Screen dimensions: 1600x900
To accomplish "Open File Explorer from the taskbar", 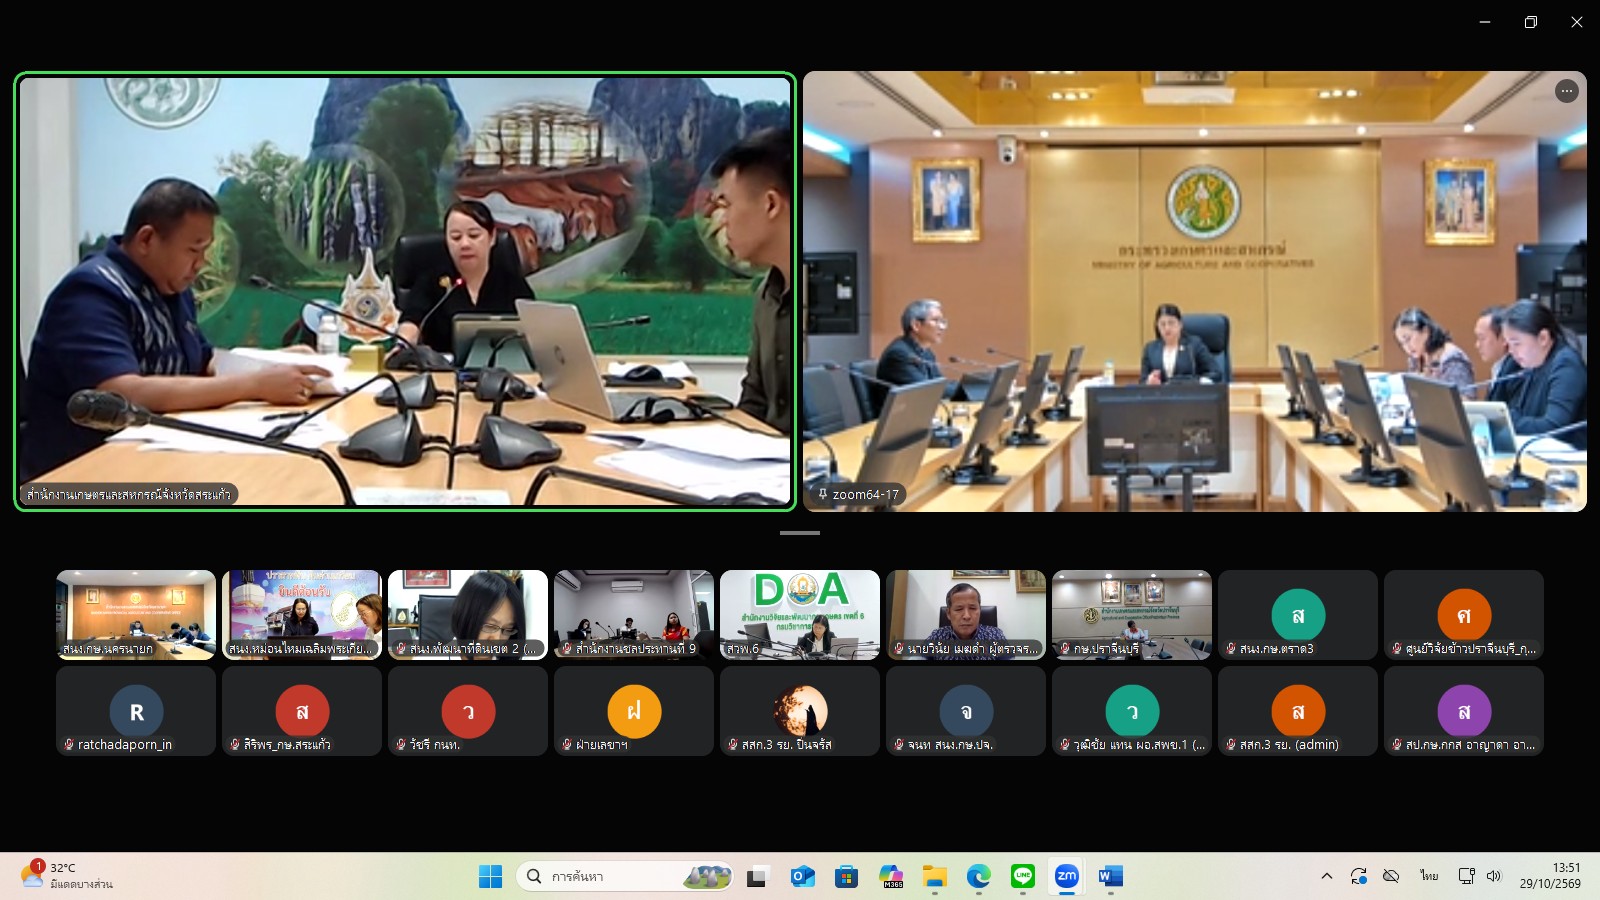I will 935,876.
